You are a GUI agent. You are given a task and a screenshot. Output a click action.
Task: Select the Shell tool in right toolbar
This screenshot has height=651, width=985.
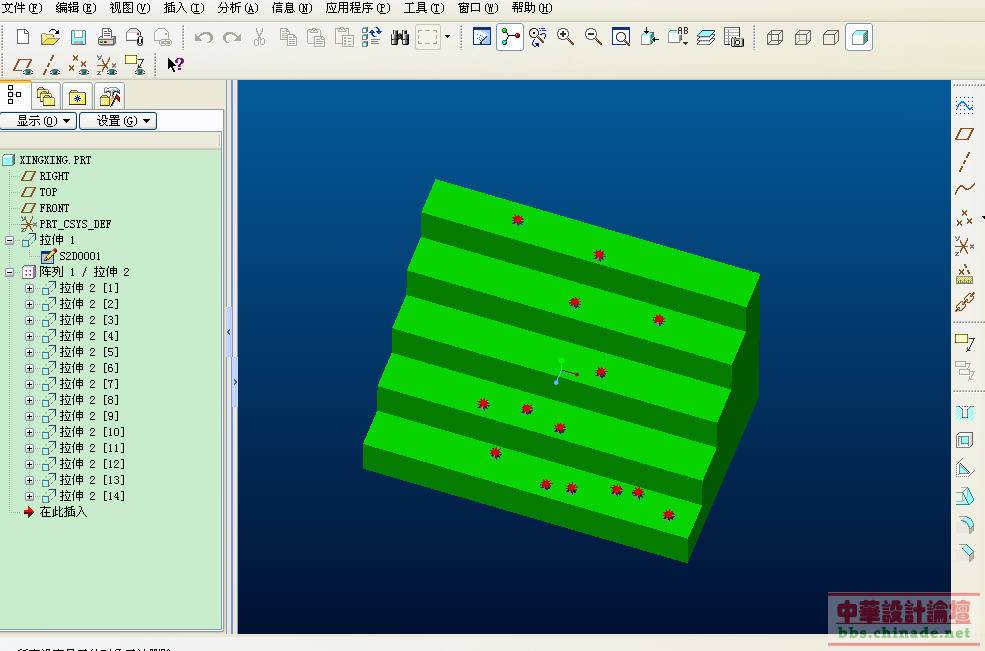click(964, 440)
